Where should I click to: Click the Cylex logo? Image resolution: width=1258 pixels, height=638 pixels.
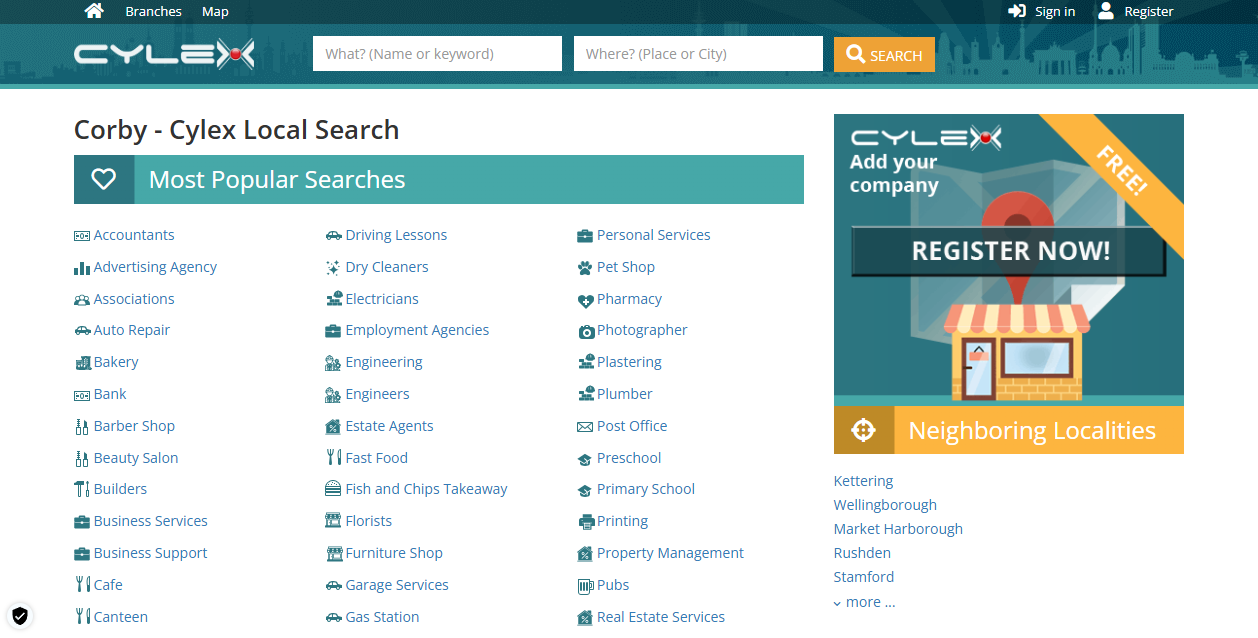pos(163,53)
